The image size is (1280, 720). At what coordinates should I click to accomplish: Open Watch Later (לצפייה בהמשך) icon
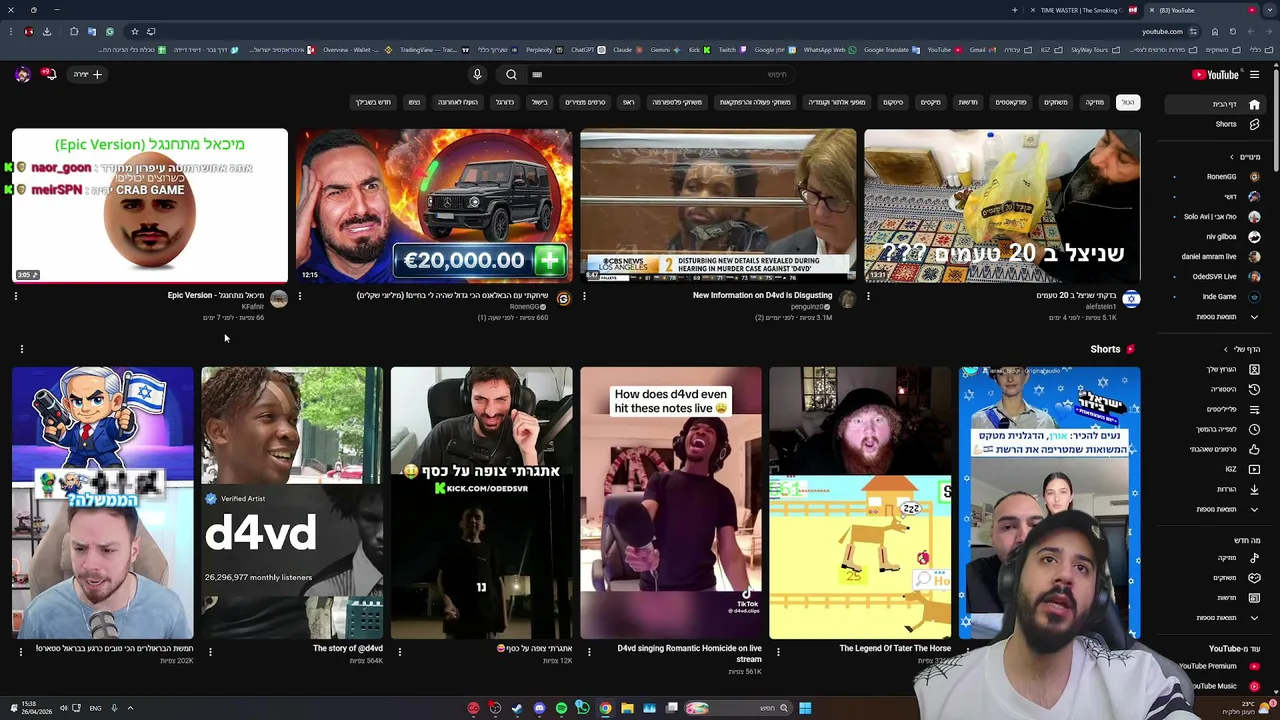pyautogui.click(x=1254, y=430)
